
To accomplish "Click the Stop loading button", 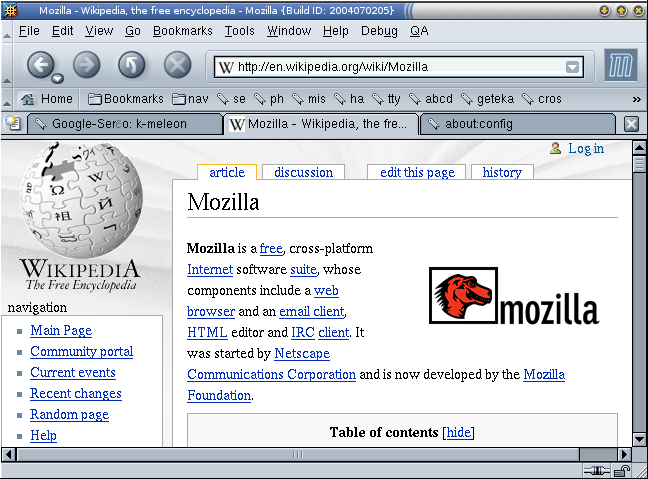I will pyautogui.click(x=177, y=65).
